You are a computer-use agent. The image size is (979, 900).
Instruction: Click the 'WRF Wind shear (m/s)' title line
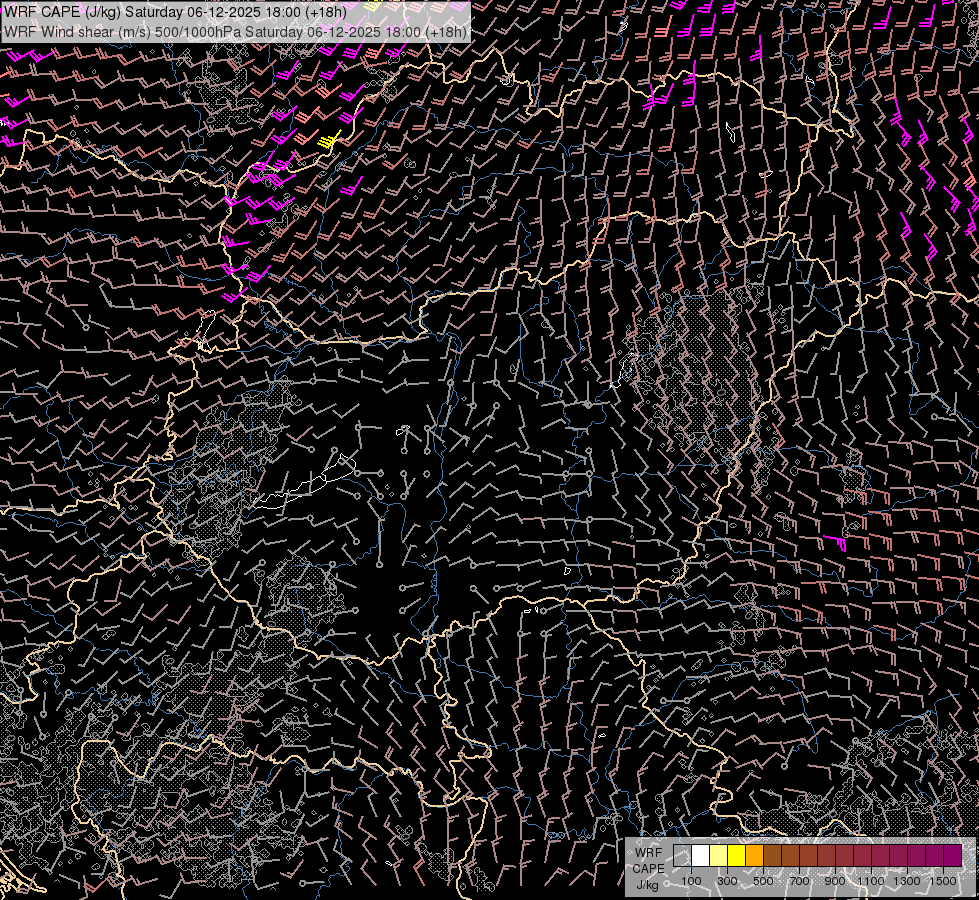(x=235, y=32)
